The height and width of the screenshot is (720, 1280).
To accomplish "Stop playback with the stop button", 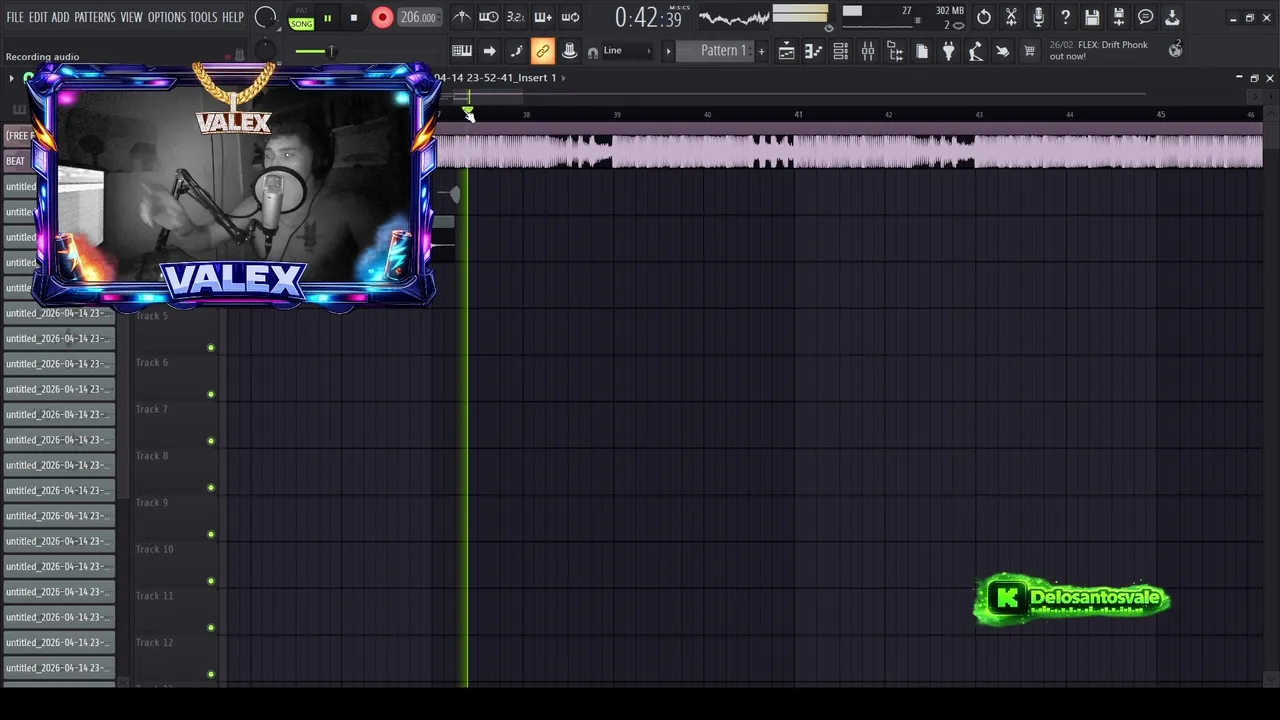I will click(x=353, y=18).
